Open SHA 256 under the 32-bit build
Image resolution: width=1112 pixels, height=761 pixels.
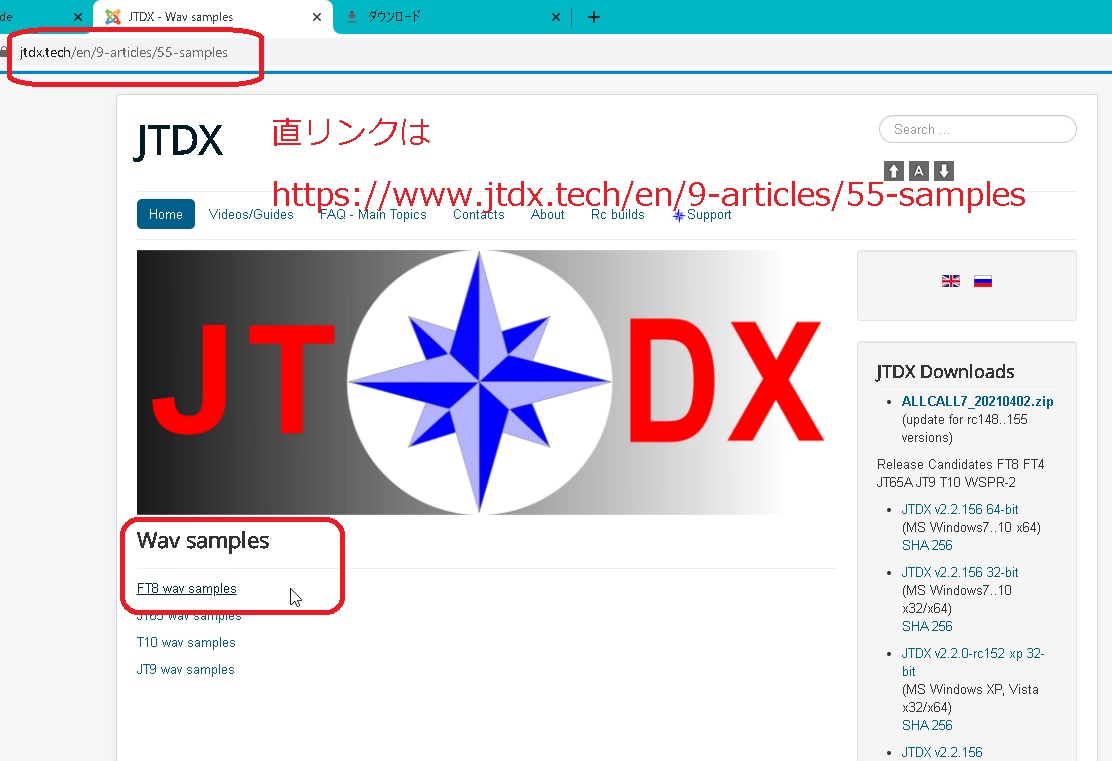(x=927, y=626)
